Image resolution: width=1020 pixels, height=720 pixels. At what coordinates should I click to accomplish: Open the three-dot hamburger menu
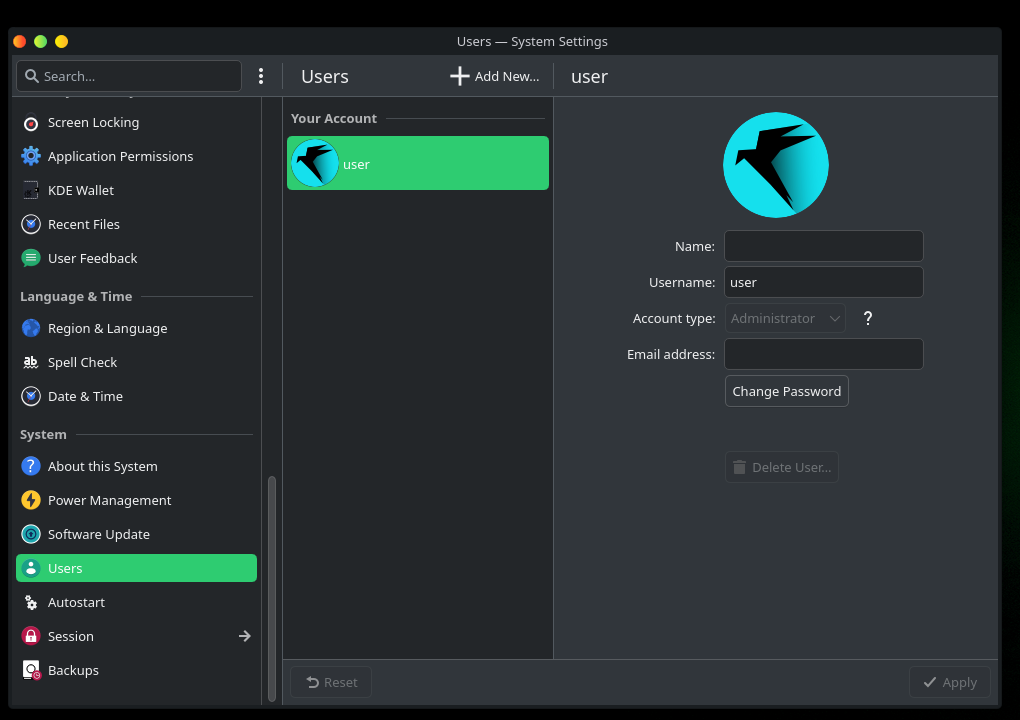tap(261, 77)
